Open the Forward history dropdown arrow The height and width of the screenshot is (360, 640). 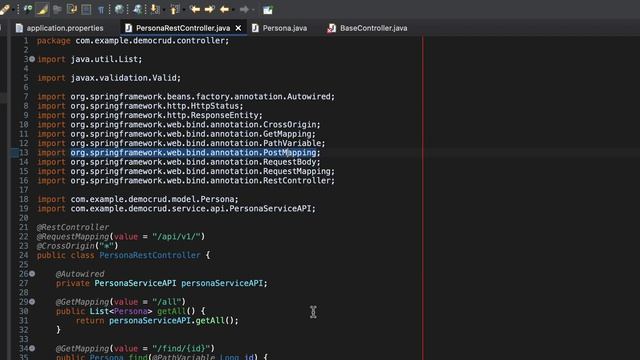[x=253, y=10]
